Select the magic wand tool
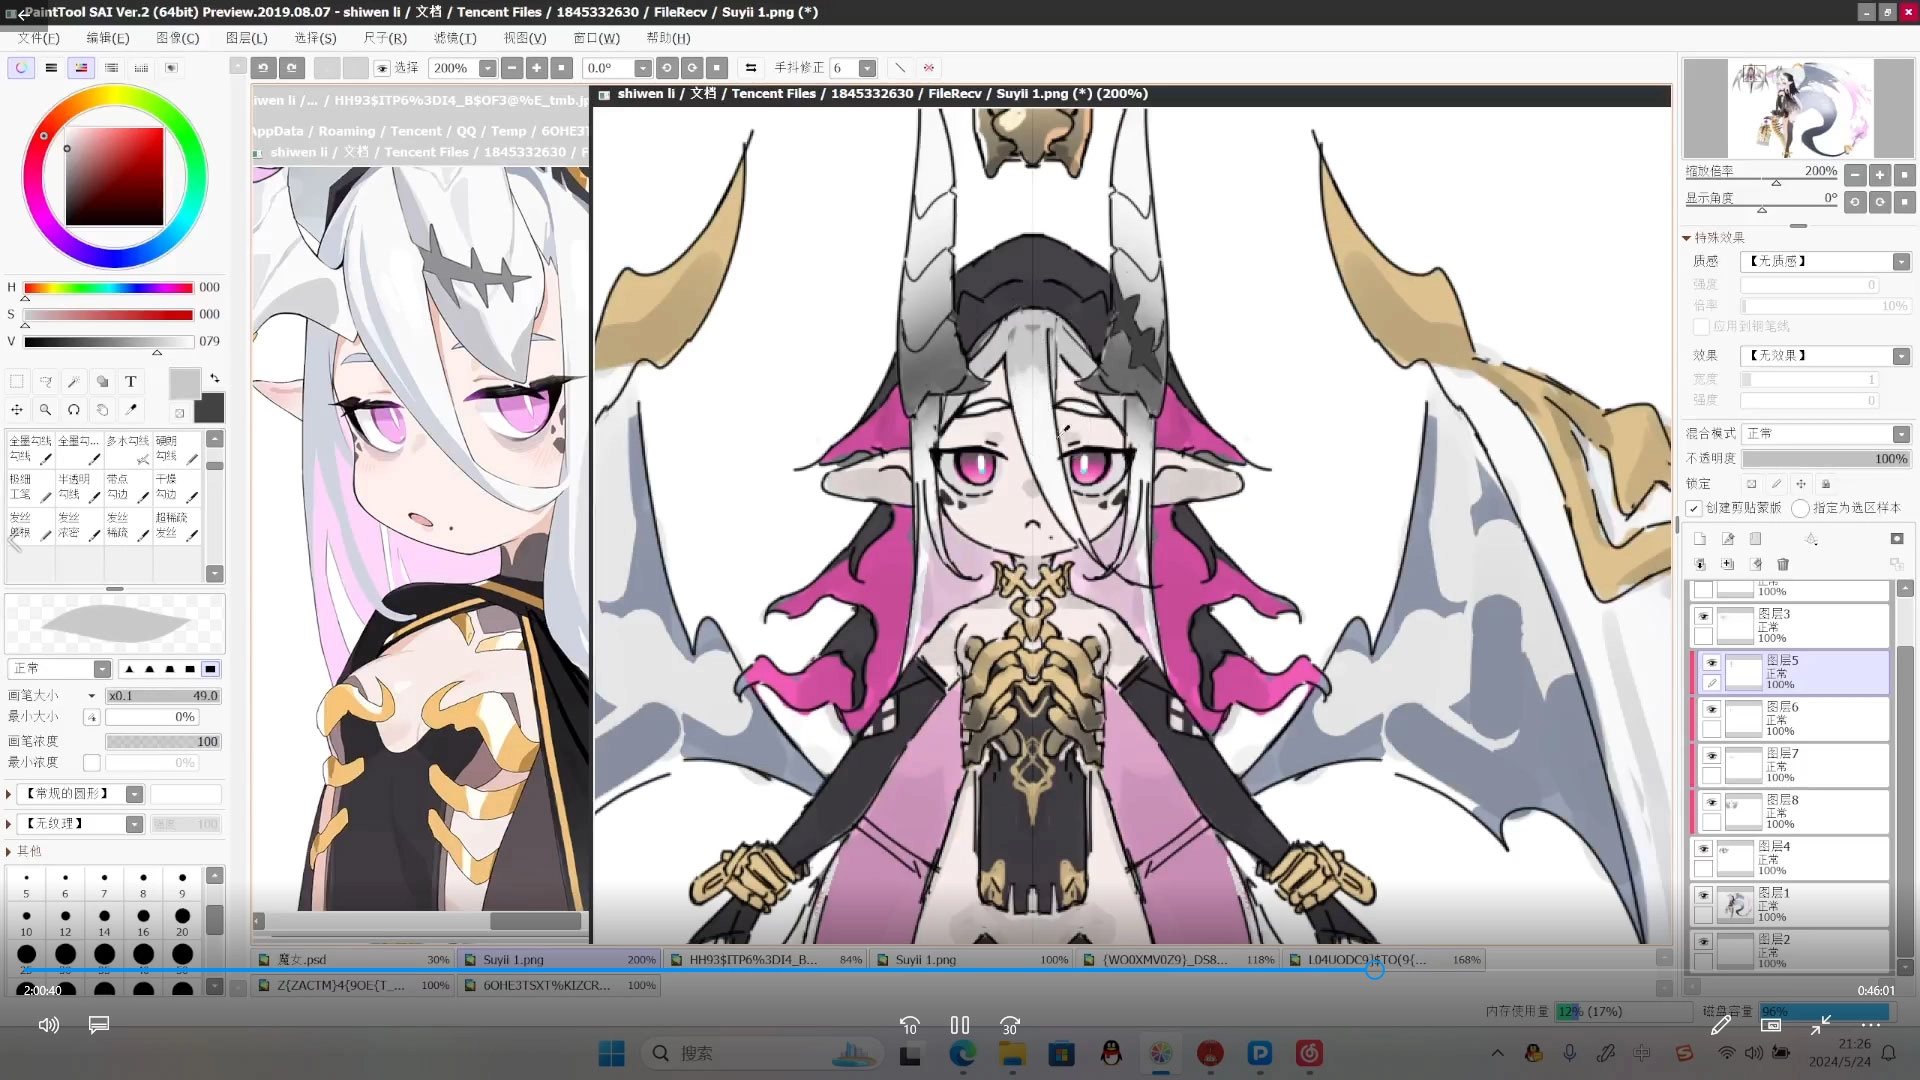The height and width of the screenshot is (1080, 1920). coord(74,381)
